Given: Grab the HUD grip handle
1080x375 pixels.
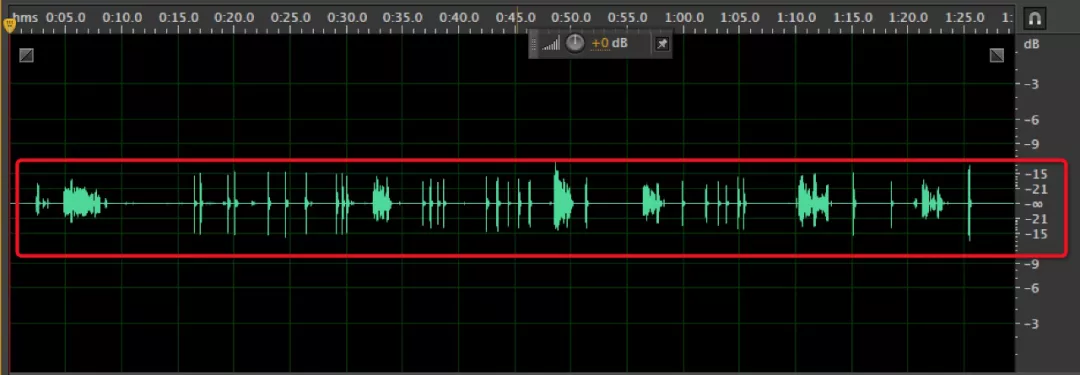Looking at the screenshot, I should (x=534, y=44).
